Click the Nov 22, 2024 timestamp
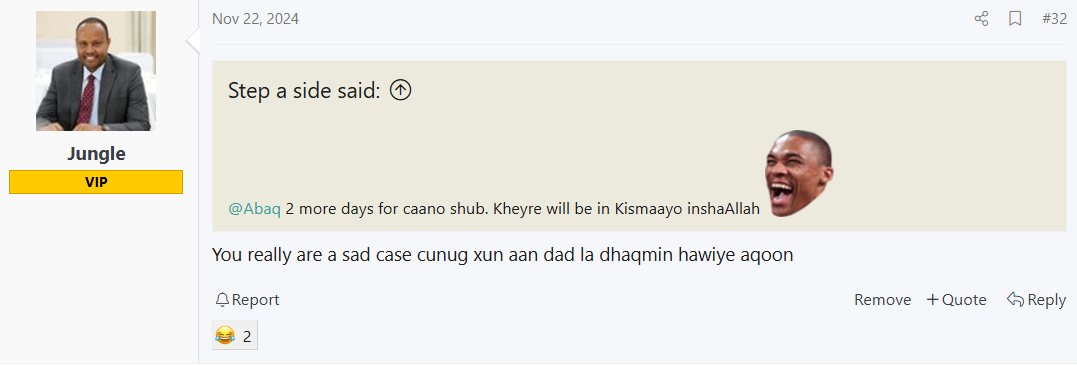Viewport: 1077px width, 365px height. click(x=256, y=19)
